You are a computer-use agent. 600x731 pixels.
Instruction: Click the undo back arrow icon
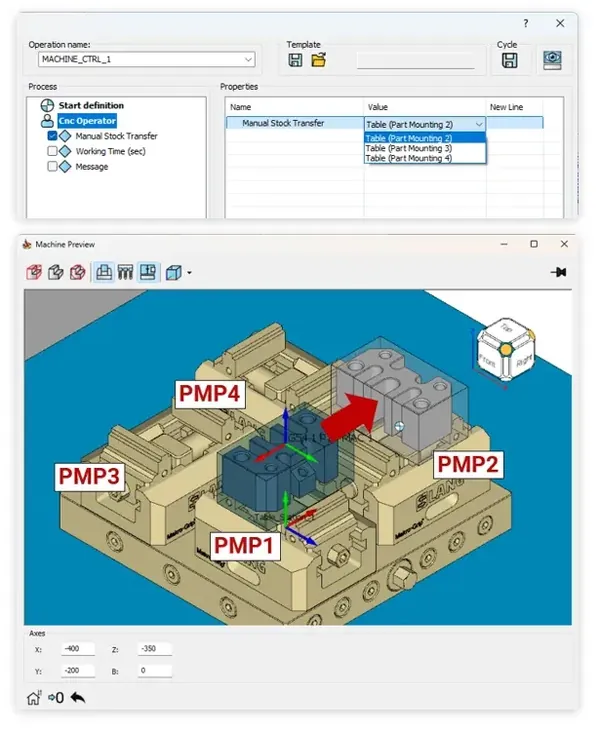[78, 697]
